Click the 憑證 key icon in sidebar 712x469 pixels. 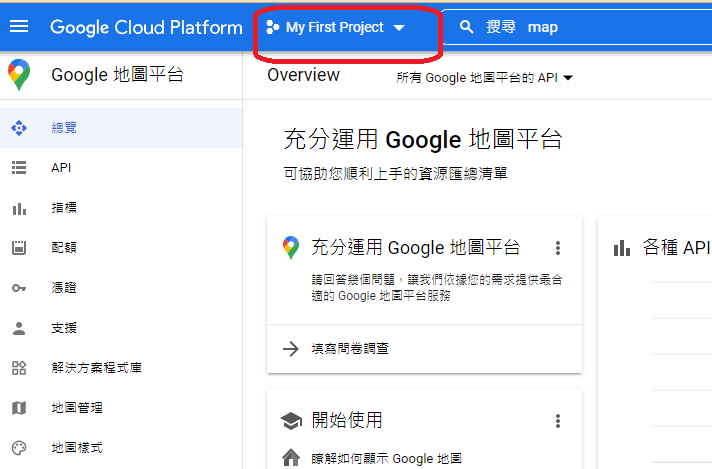coord(19,288)
